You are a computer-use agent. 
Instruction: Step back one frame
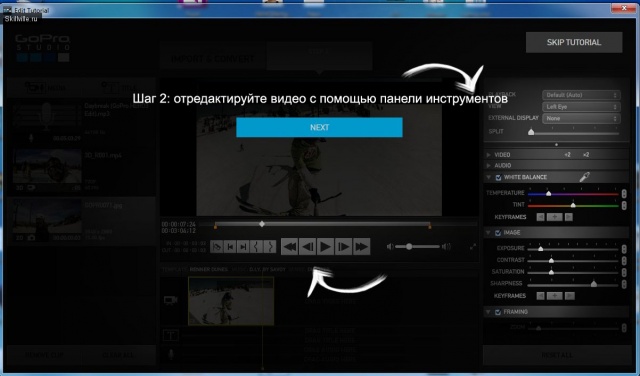307,247
